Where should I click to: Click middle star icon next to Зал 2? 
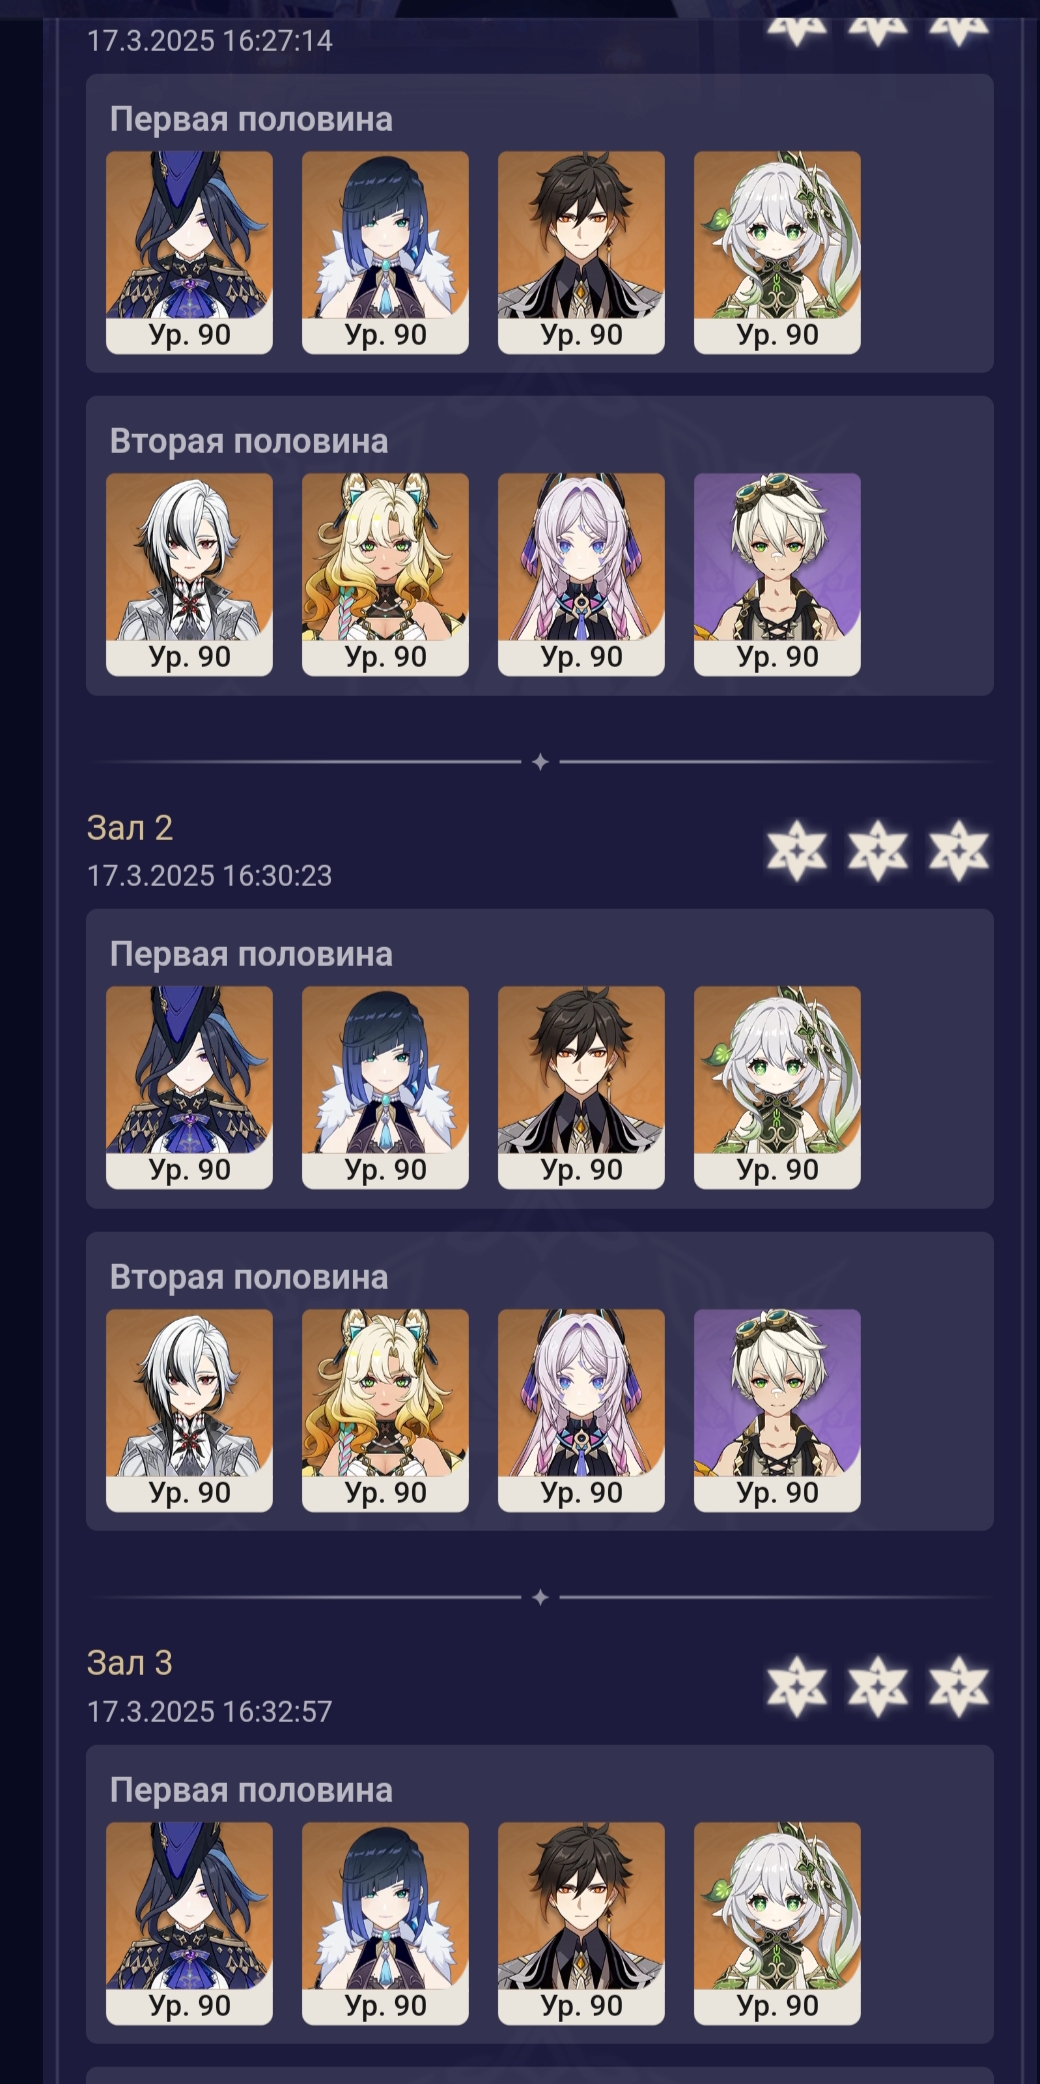(x=878, y=851)
